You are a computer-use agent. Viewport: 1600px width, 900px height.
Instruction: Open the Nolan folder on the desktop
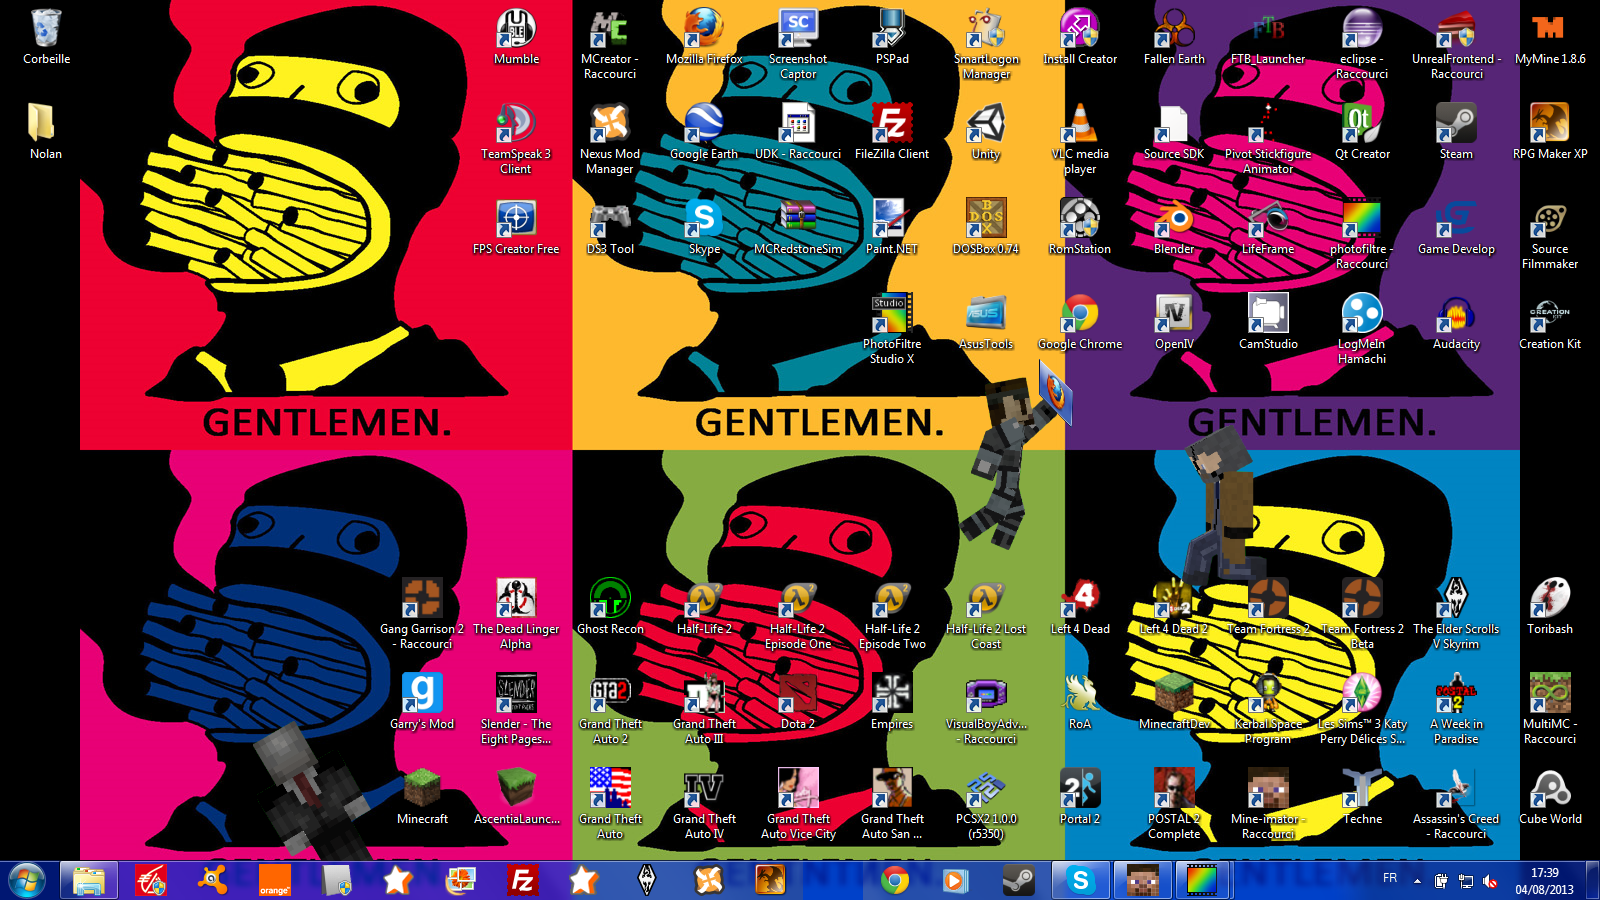click(46, 127)
